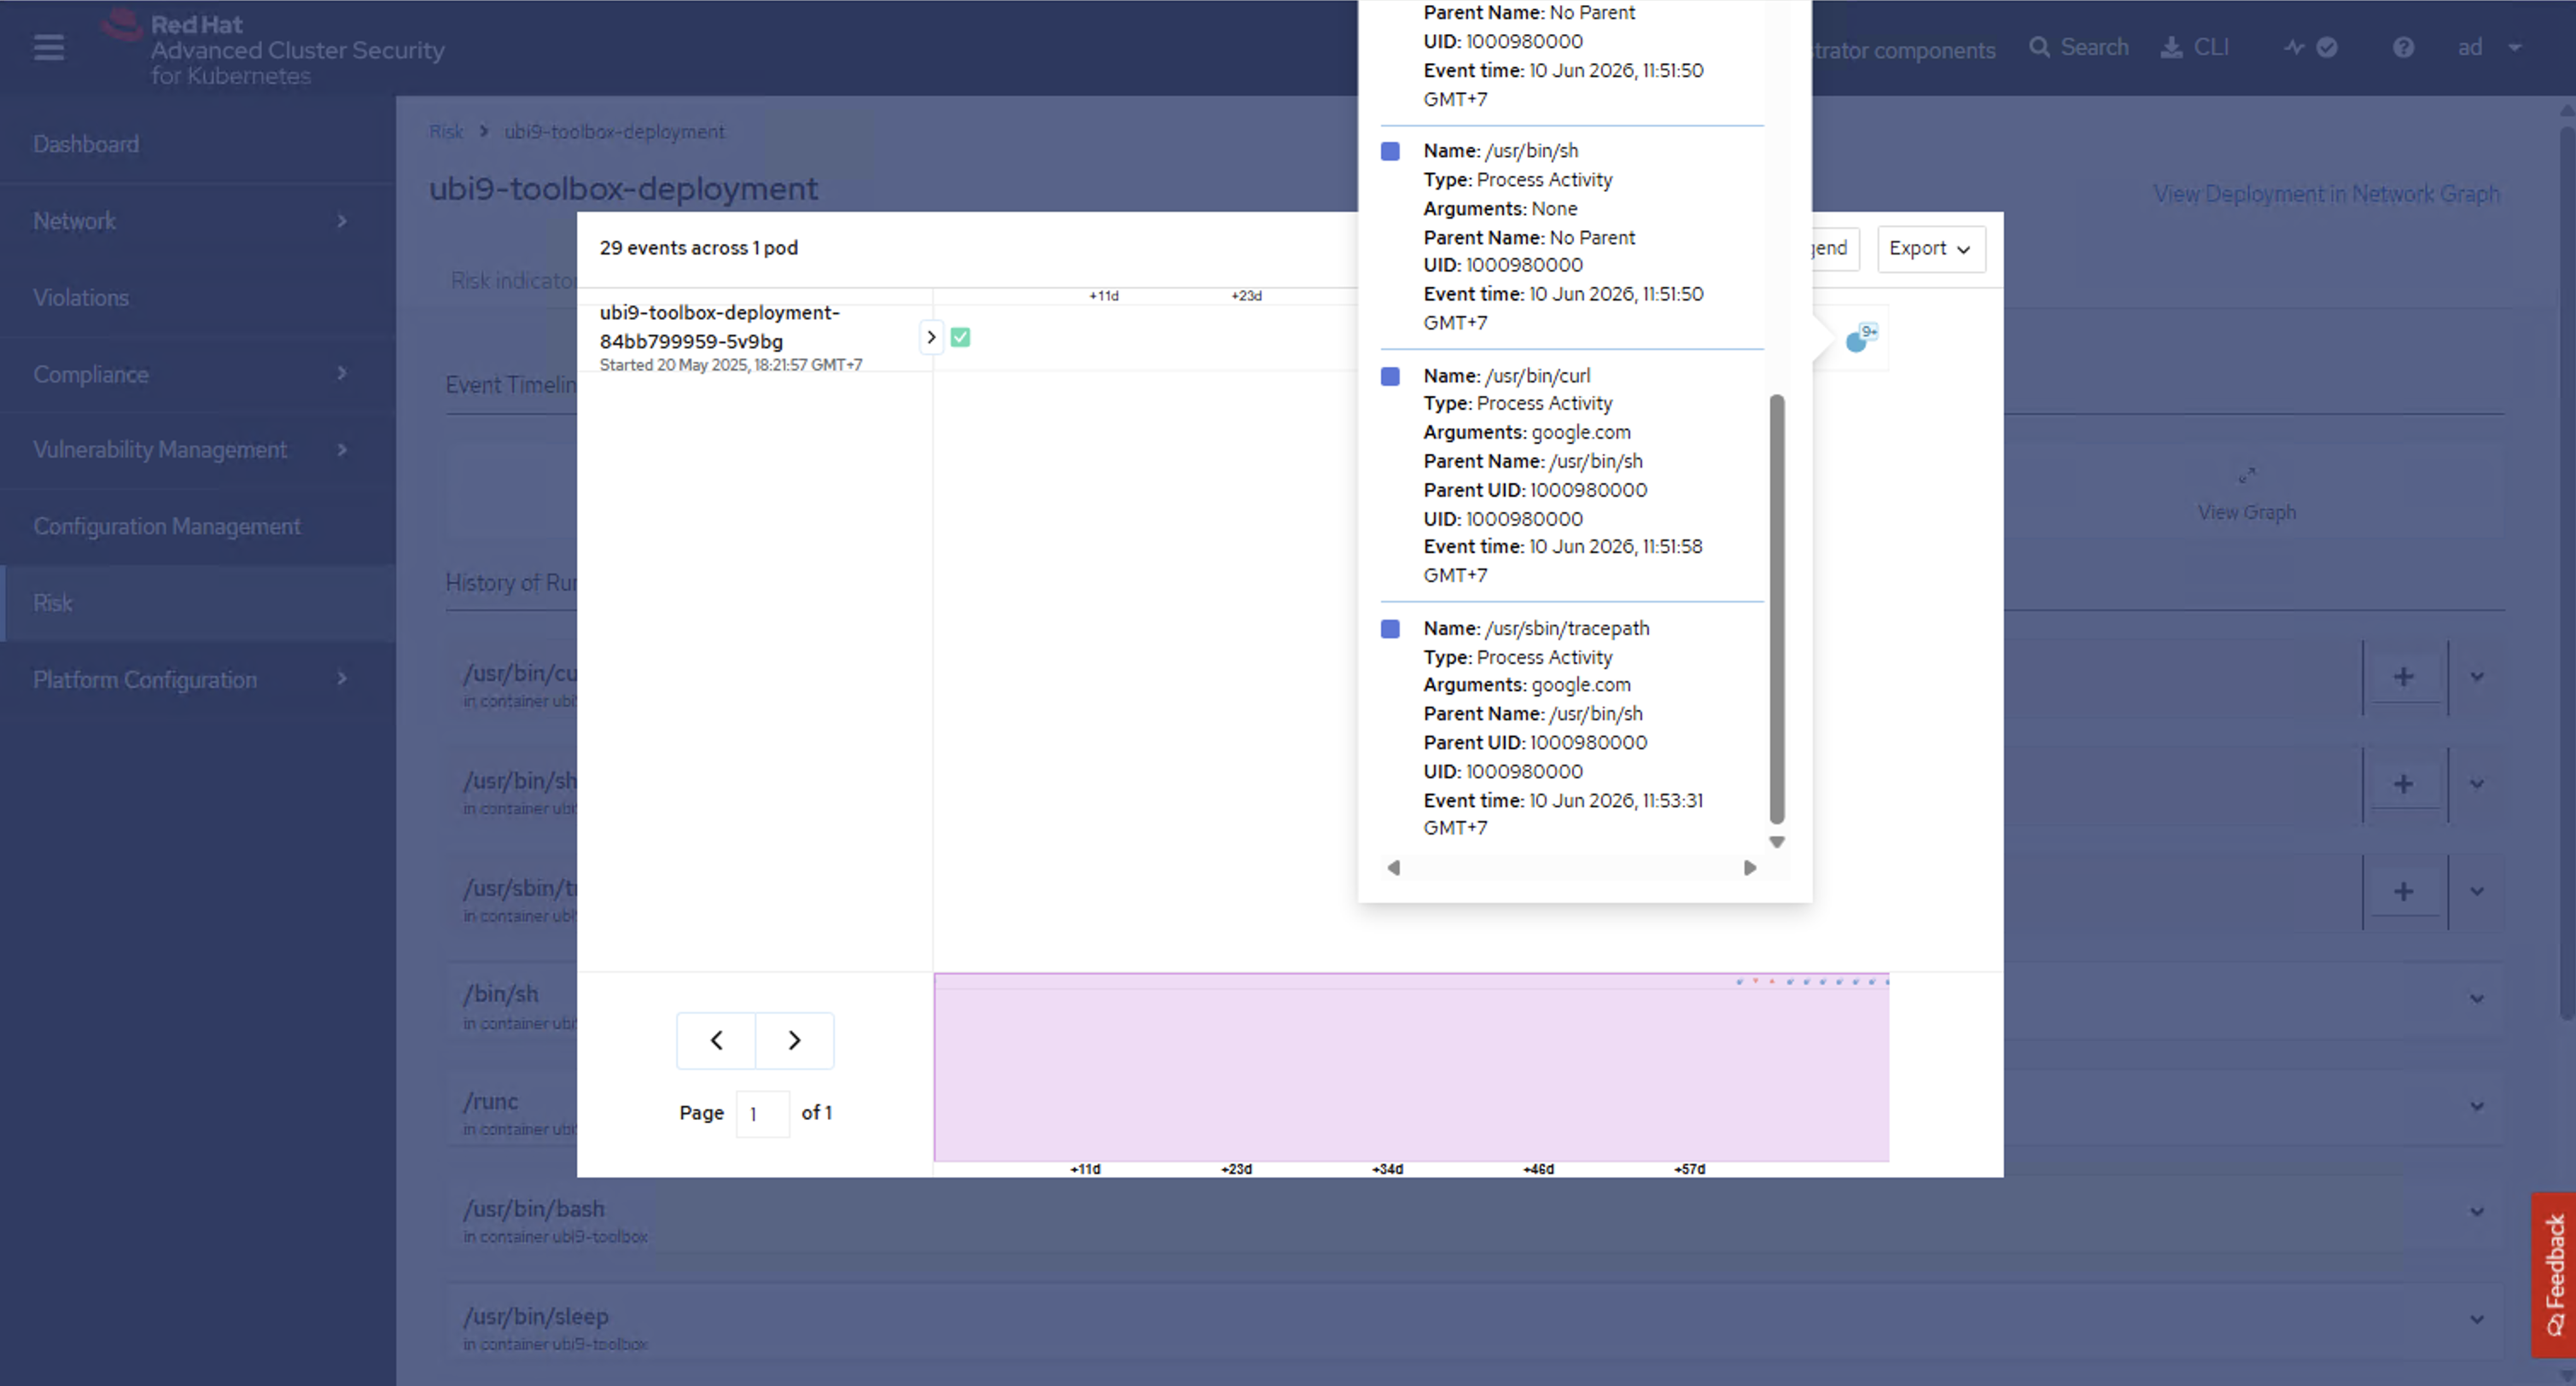The width and height of the screenshot is (2576, 1386).
Task: Toggle the green checkbox beside pod name
Action: [960, 337]
